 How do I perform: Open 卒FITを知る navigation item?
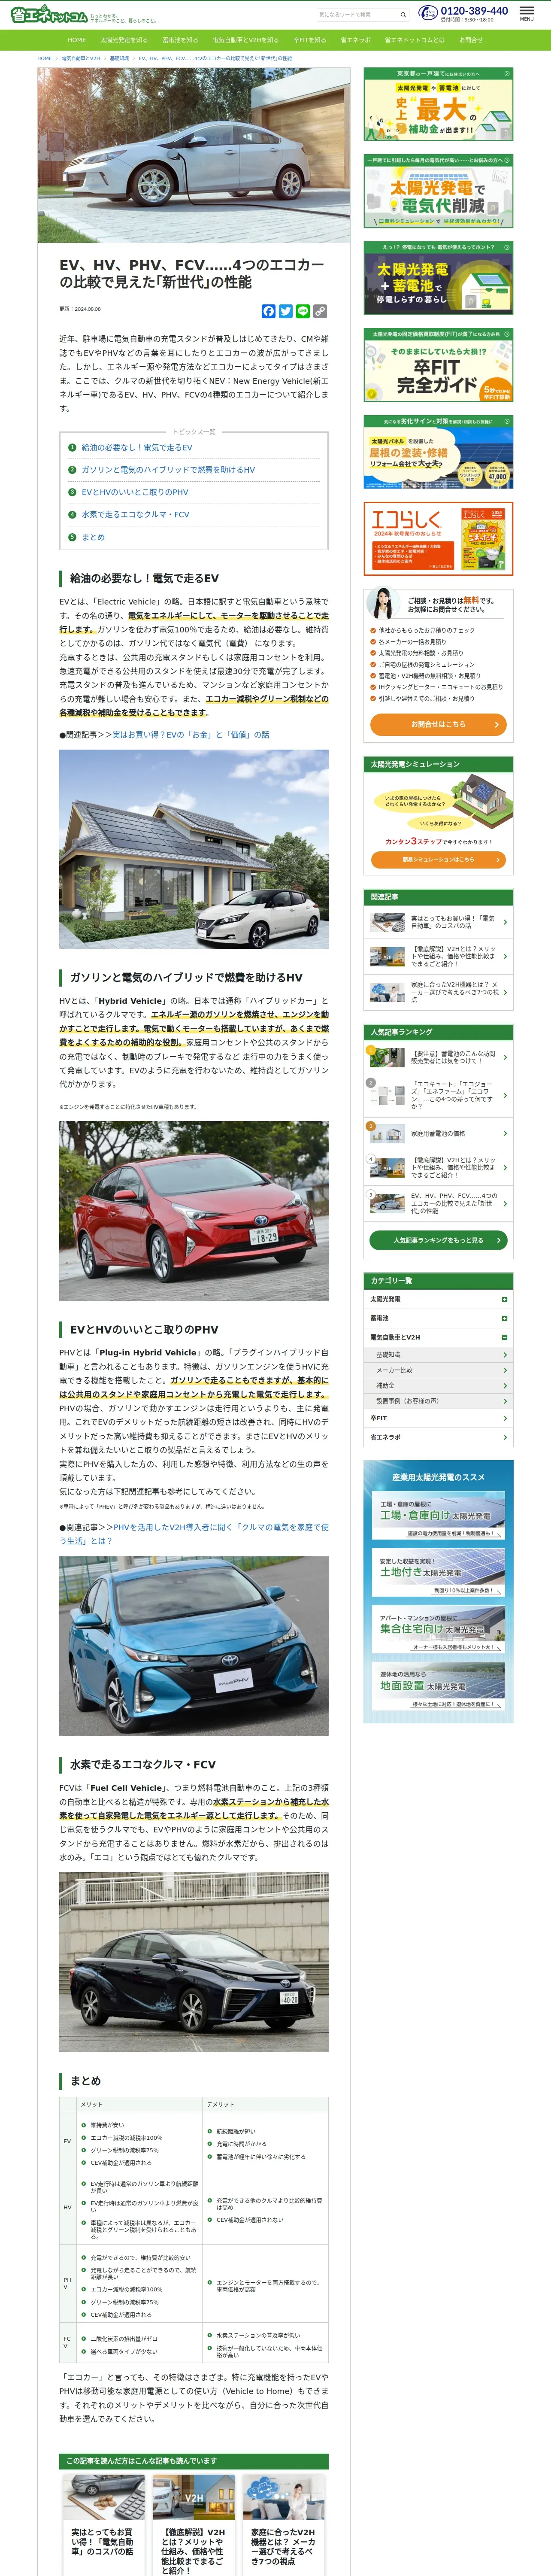pos(310,40)
